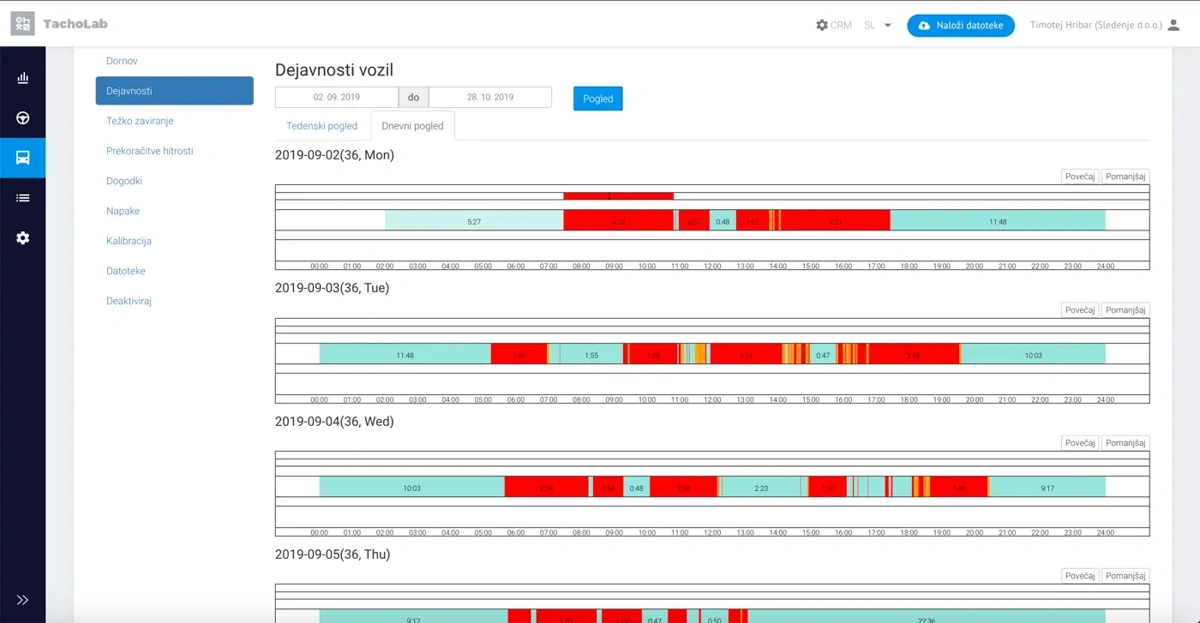Click the TachoLab logo icon
This screenshot has height=623, width=1200.
click(22, 24)
